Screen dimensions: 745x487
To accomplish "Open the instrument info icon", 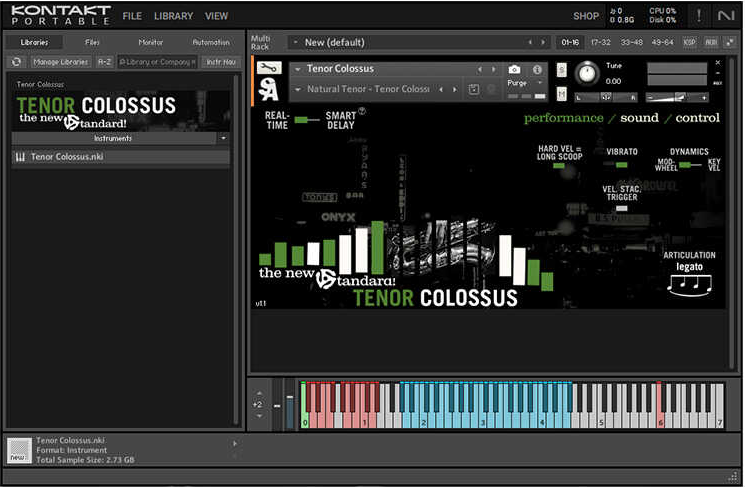I will pos(537,69).
